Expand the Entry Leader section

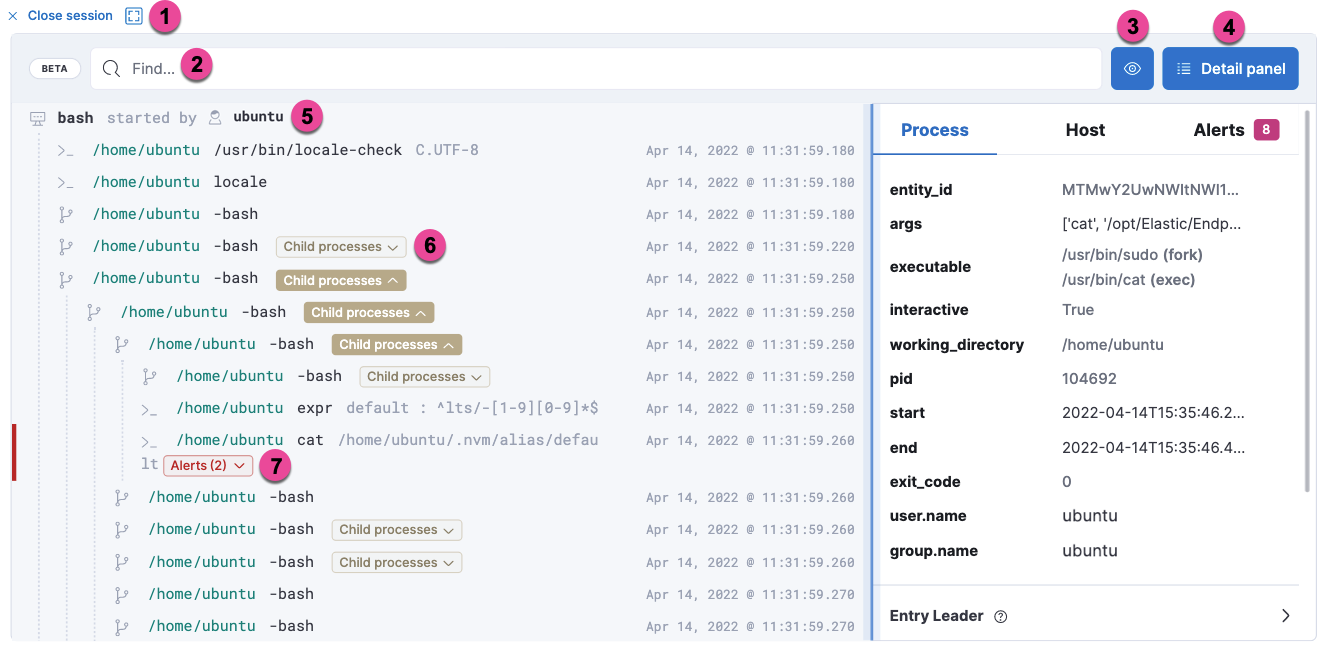[1286, 616]
